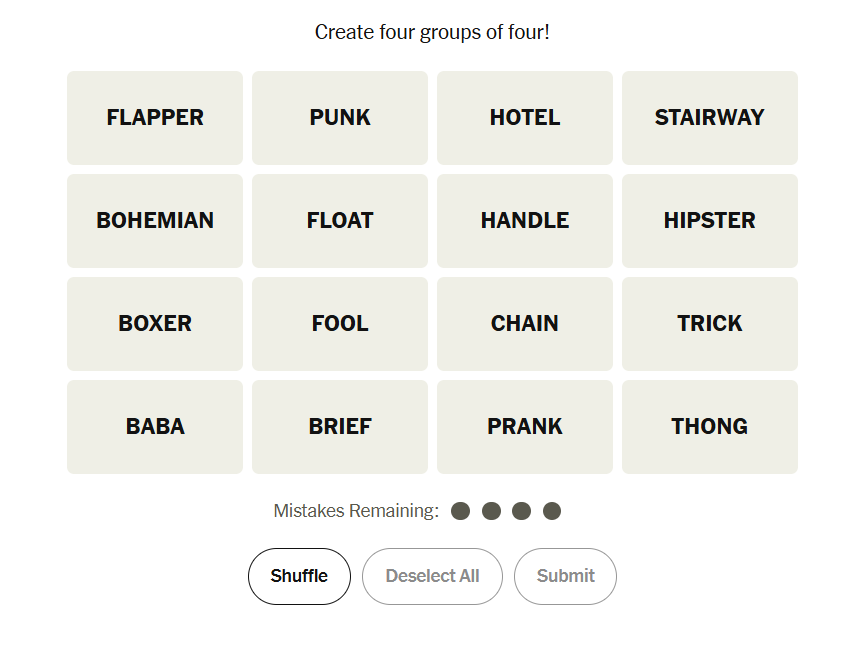Pick the HIPSTER word tile
Screen dimensions: 860x651
[x=710, y=221]
